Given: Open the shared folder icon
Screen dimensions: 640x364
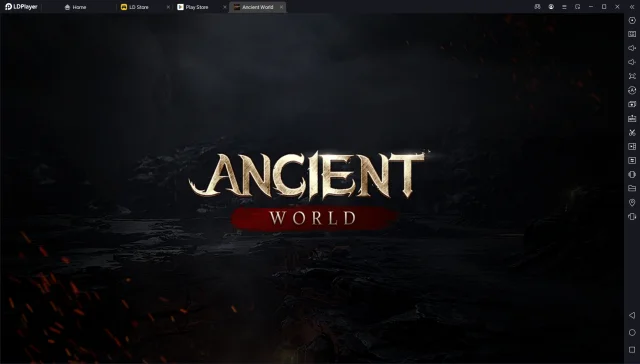Looking at the screenshot, I should (x=632, y=188).
